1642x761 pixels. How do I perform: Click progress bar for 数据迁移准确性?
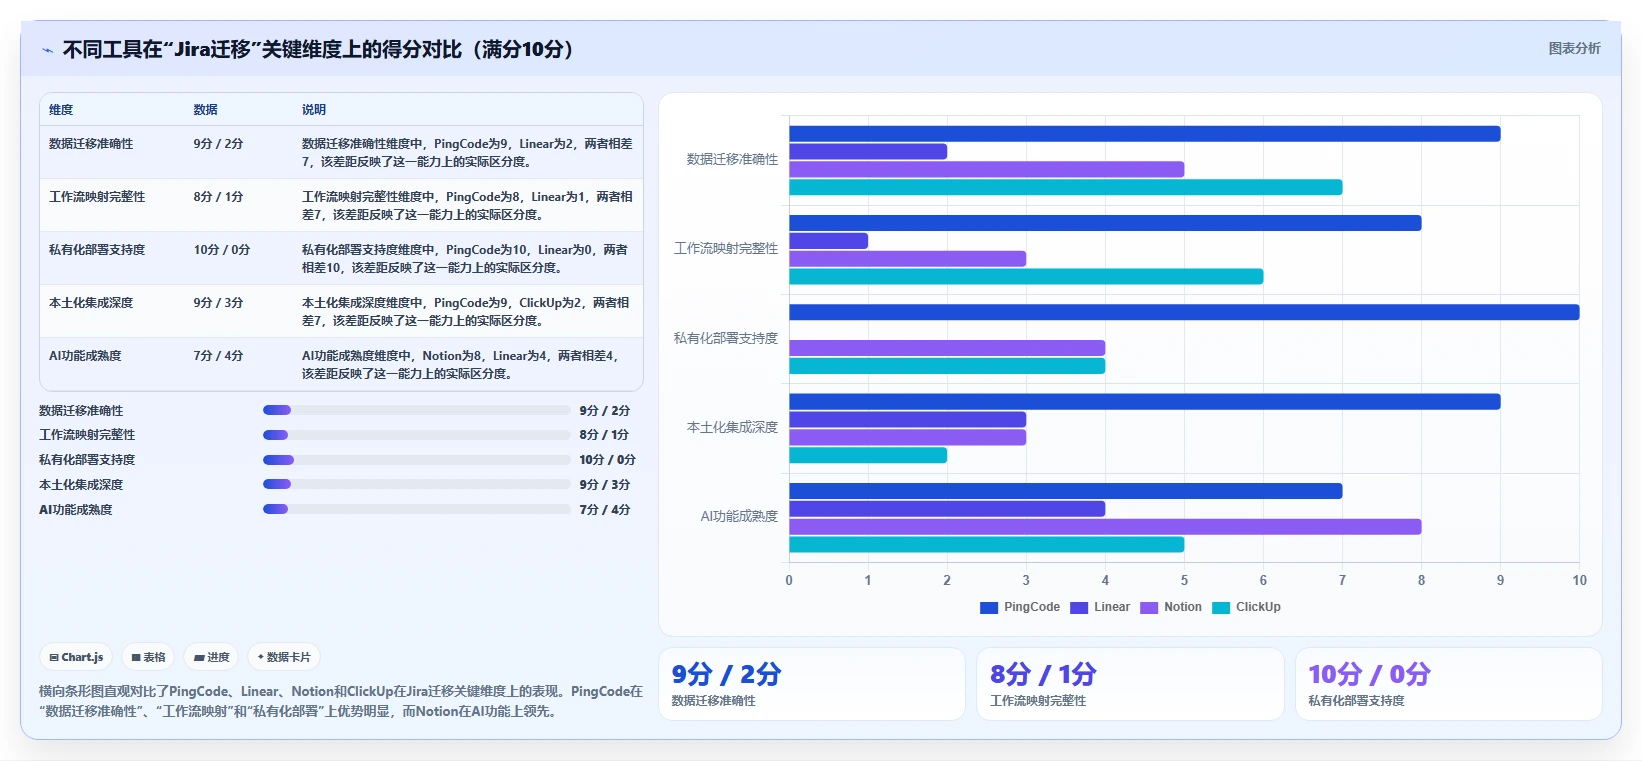[416, 410]
